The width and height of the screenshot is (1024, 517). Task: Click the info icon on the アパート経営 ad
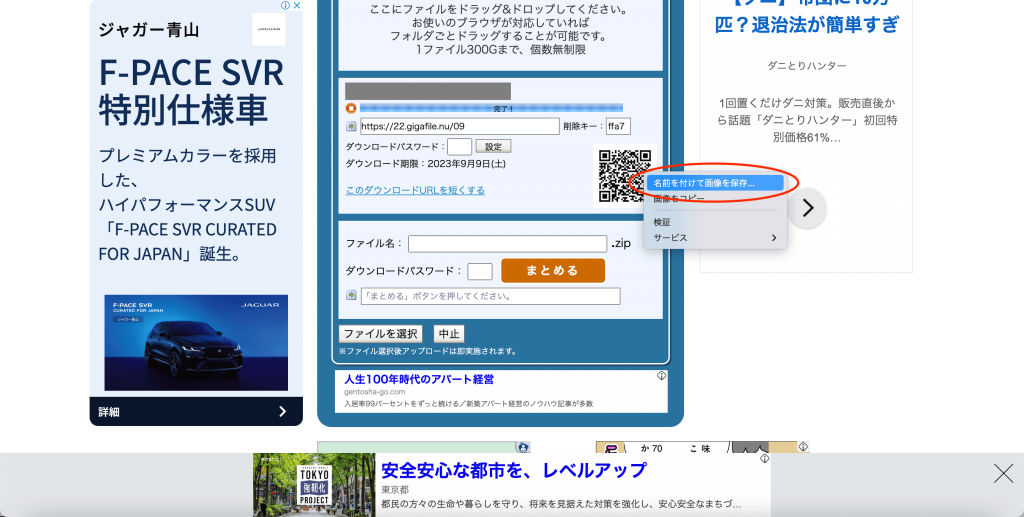[662, 375]
